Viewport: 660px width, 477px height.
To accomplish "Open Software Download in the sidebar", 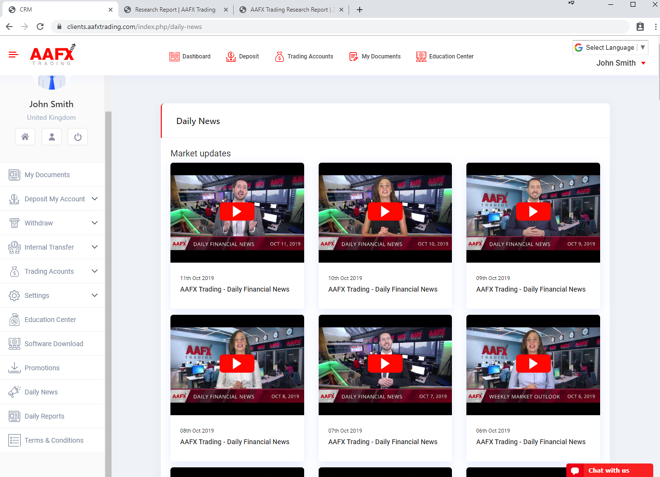I will point(54,344).
